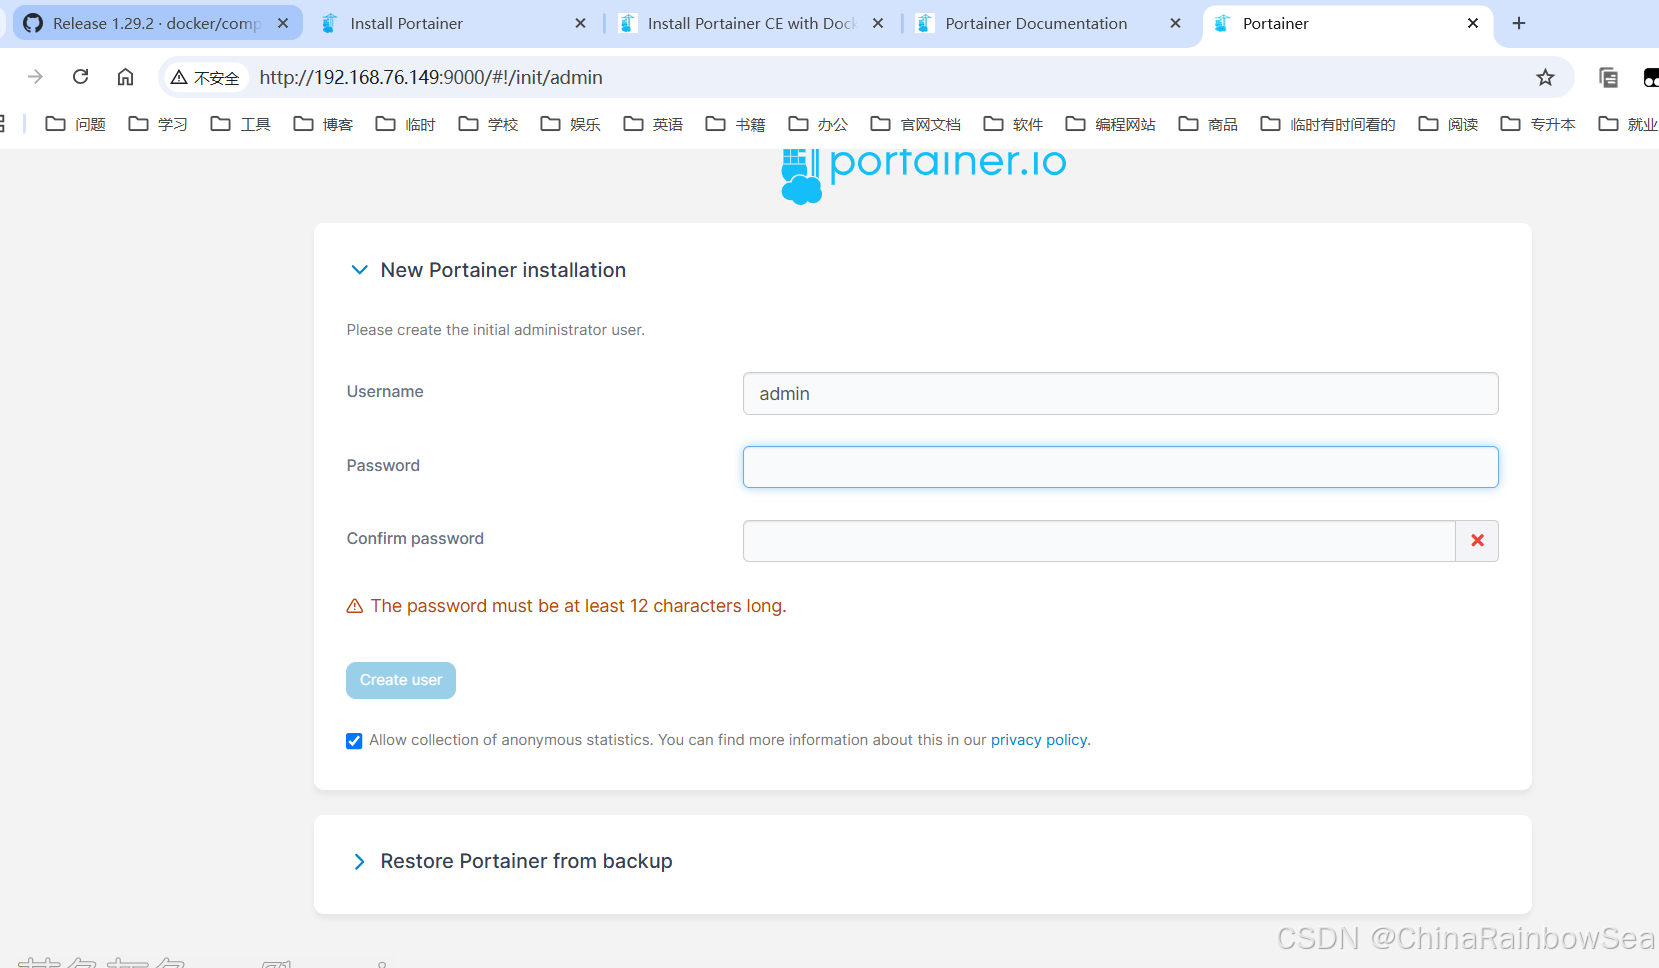The width and height of the screenshot is (1659, 968).
Task: Click the portainer.io logo
Action: [x=923, y=176]
